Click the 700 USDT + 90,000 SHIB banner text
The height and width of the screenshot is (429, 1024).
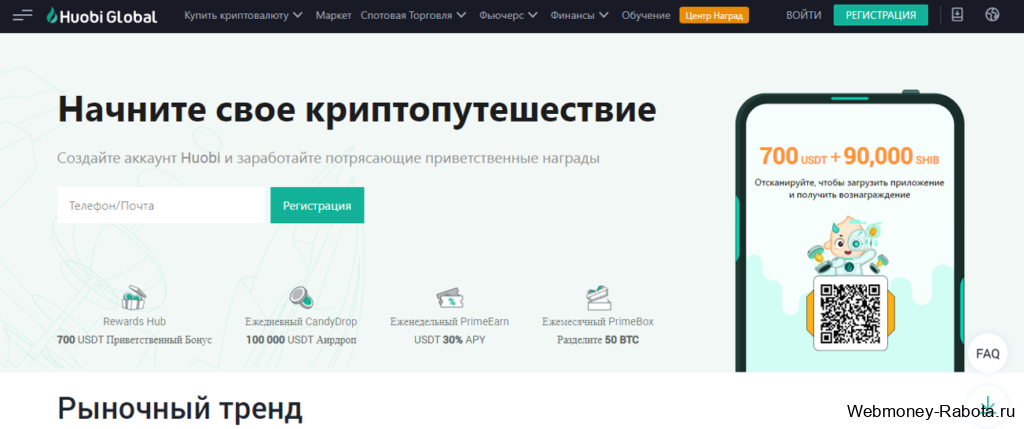[x=849, y=157]
